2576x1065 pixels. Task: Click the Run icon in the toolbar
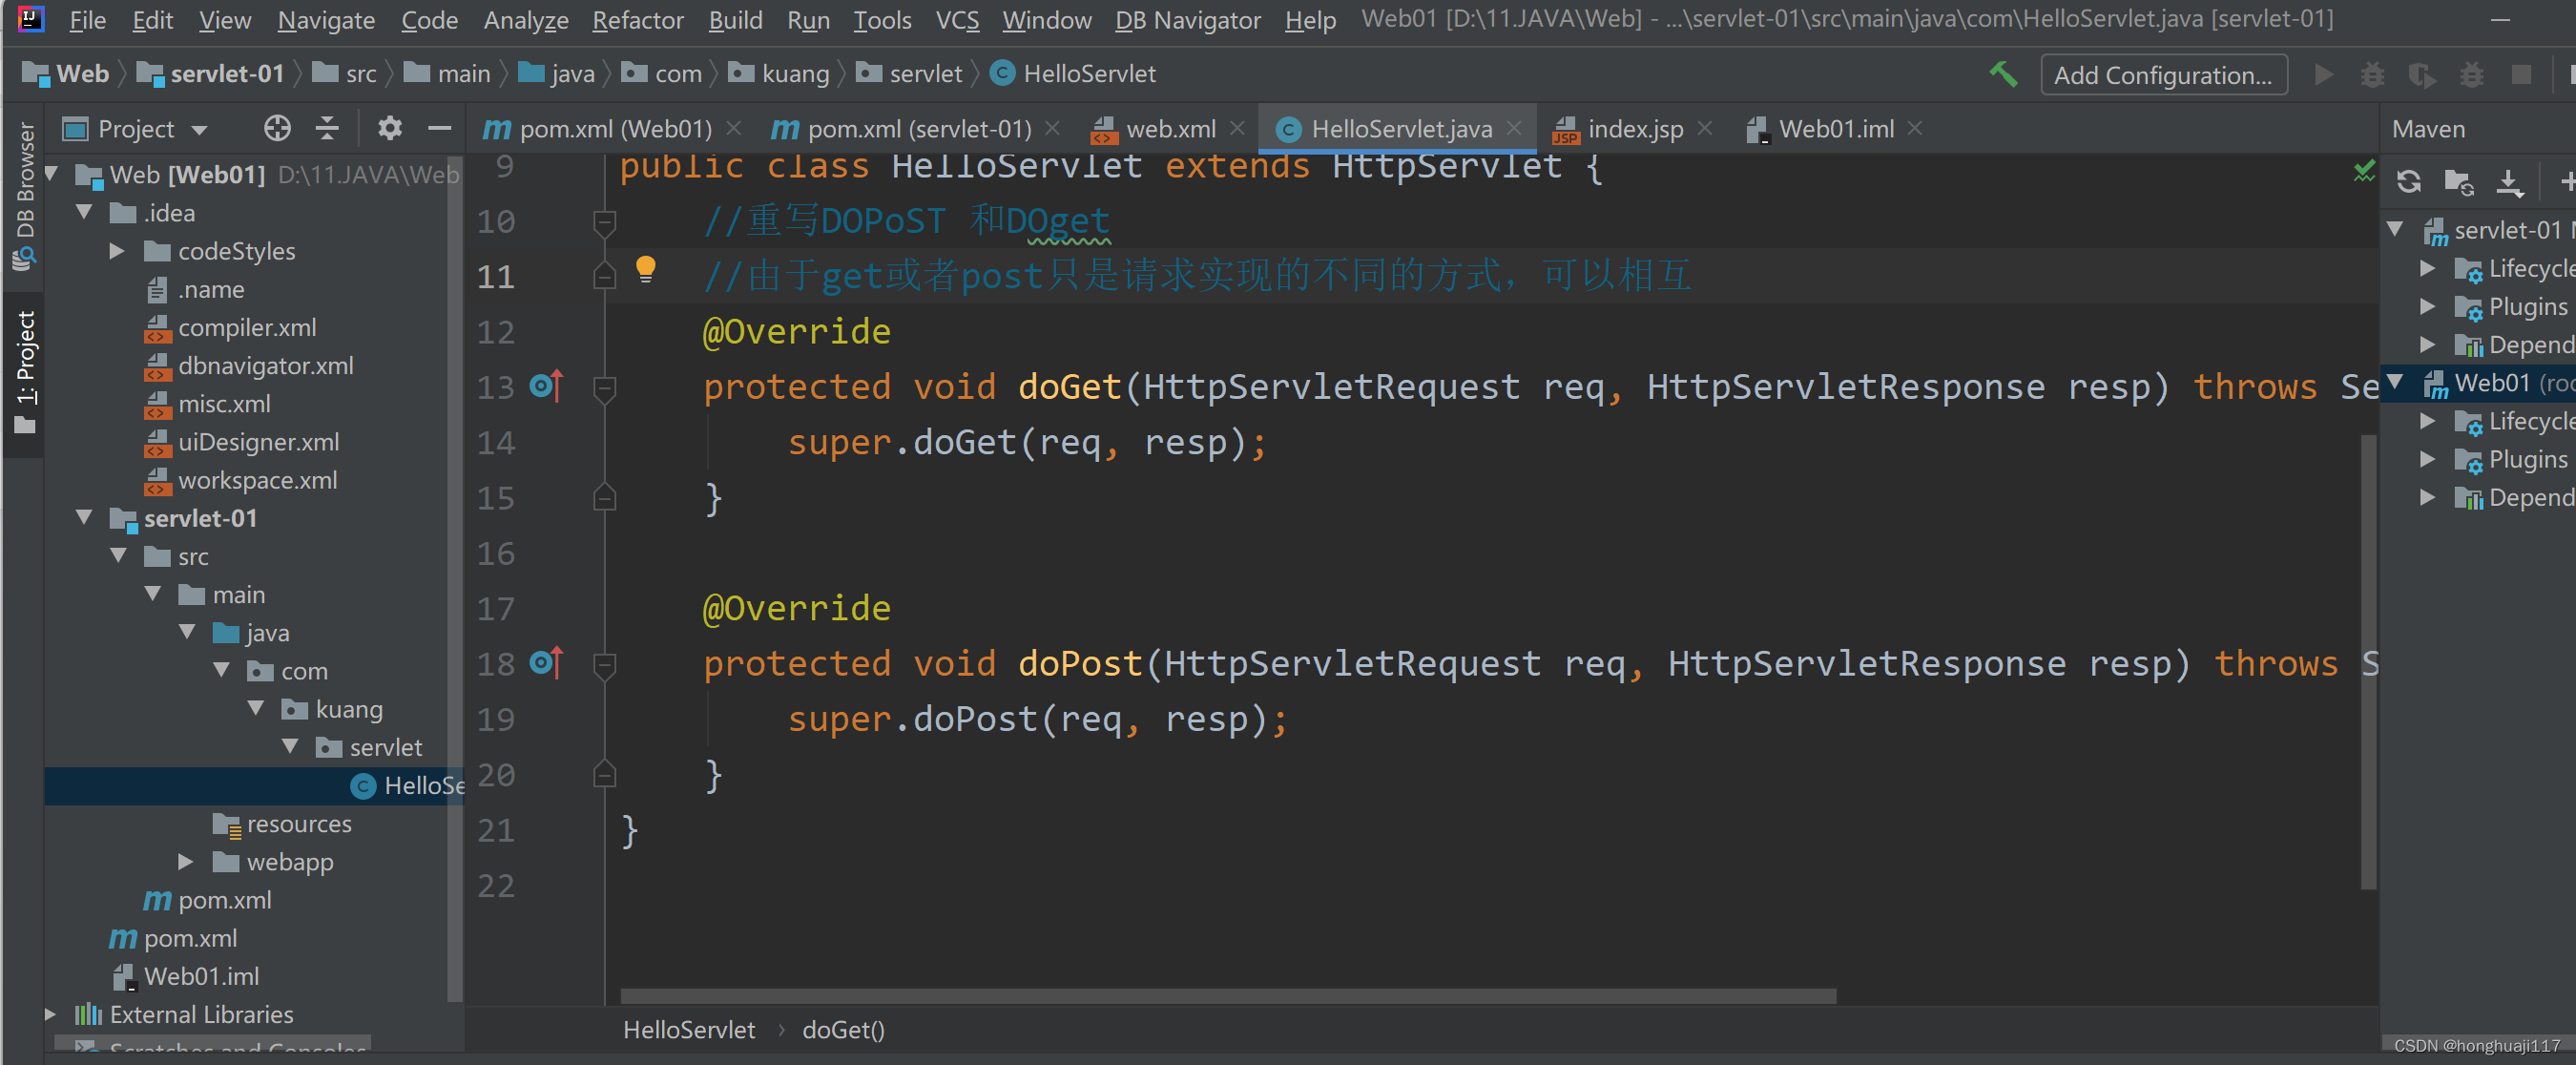click(x=2325, y=74)
